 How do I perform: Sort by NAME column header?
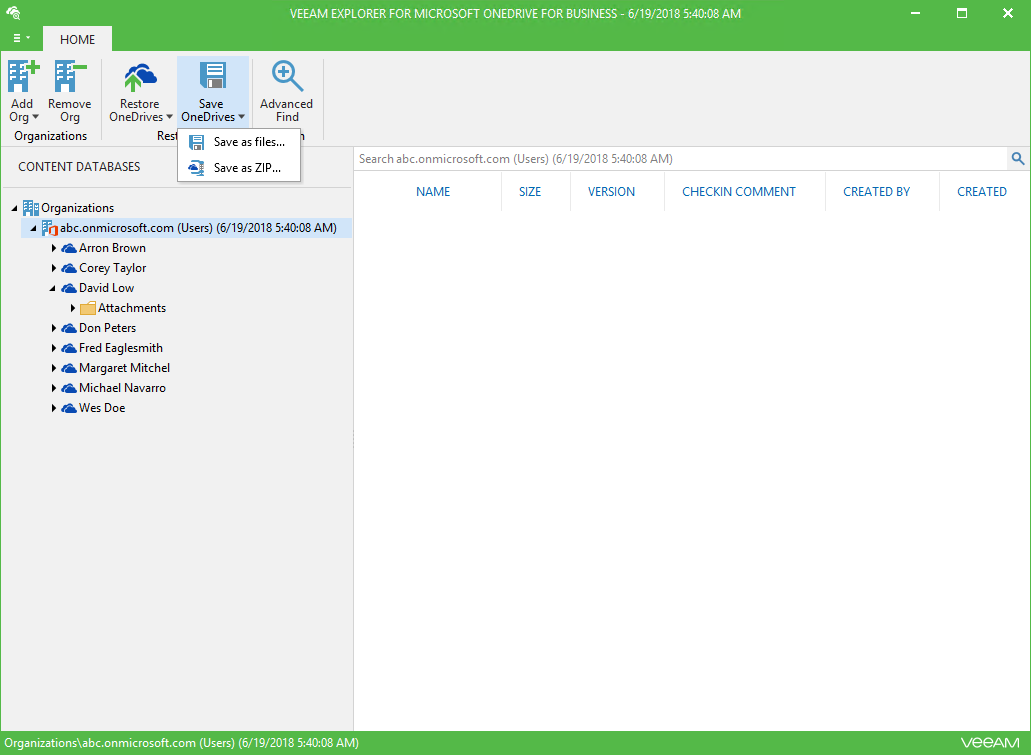(433, 192)
